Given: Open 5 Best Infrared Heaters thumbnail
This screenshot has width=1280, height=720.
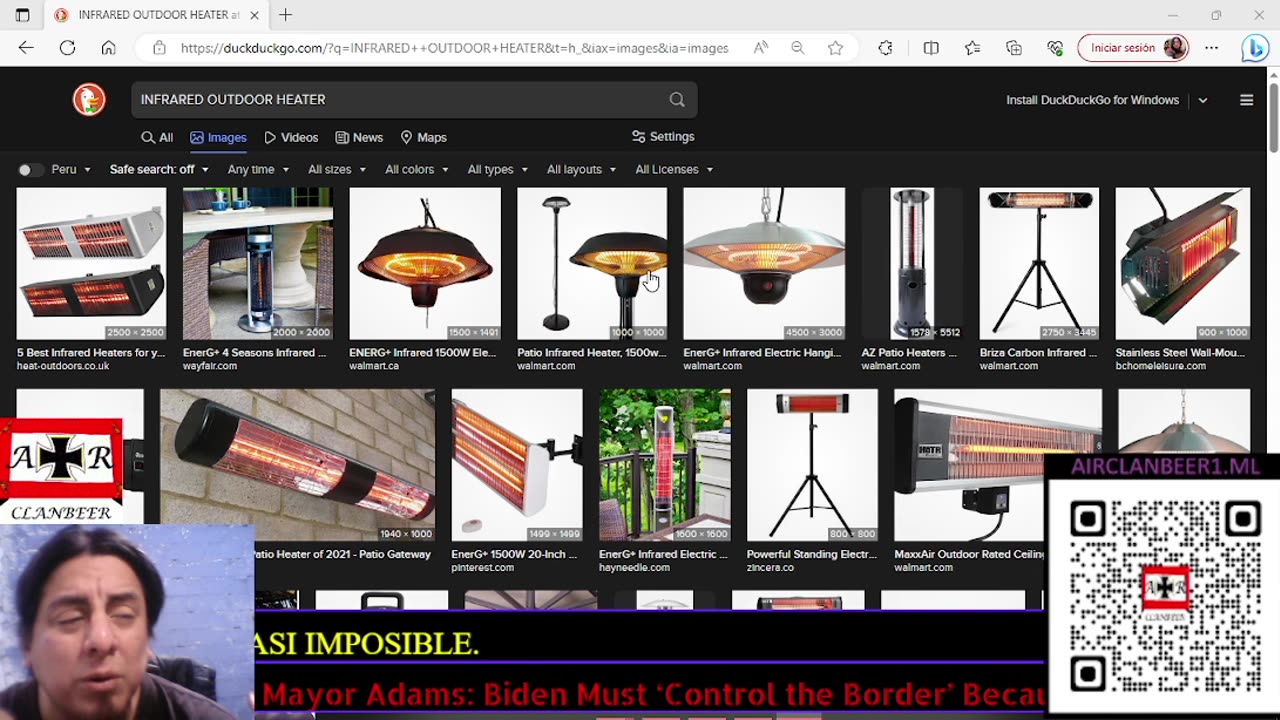Looking at the screenshot, I should (x=91, y=264).
